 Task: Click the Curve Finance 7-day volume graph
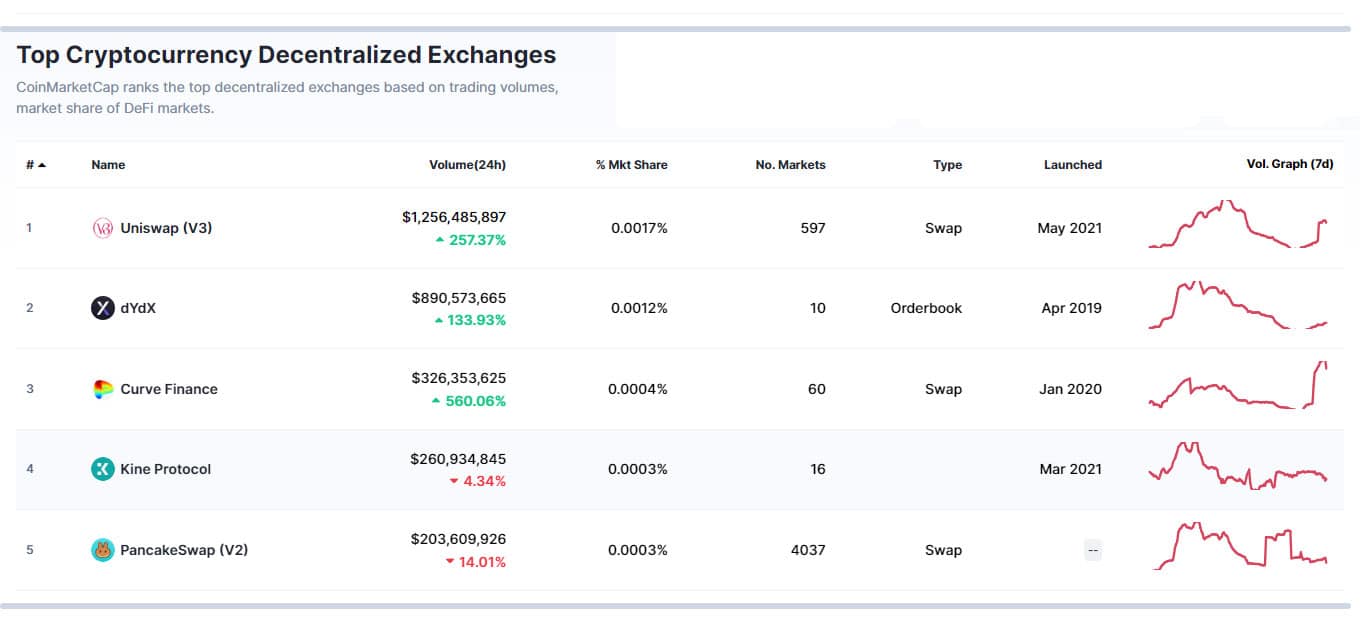1239,385
